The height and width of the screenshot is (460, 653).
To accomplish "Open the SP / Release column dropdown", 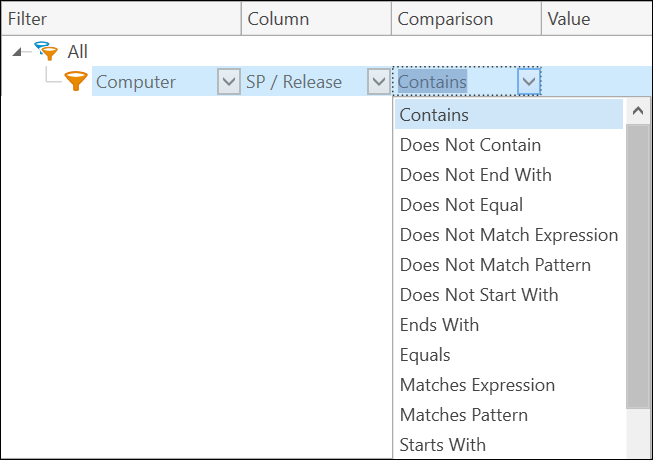I will 379,82.
